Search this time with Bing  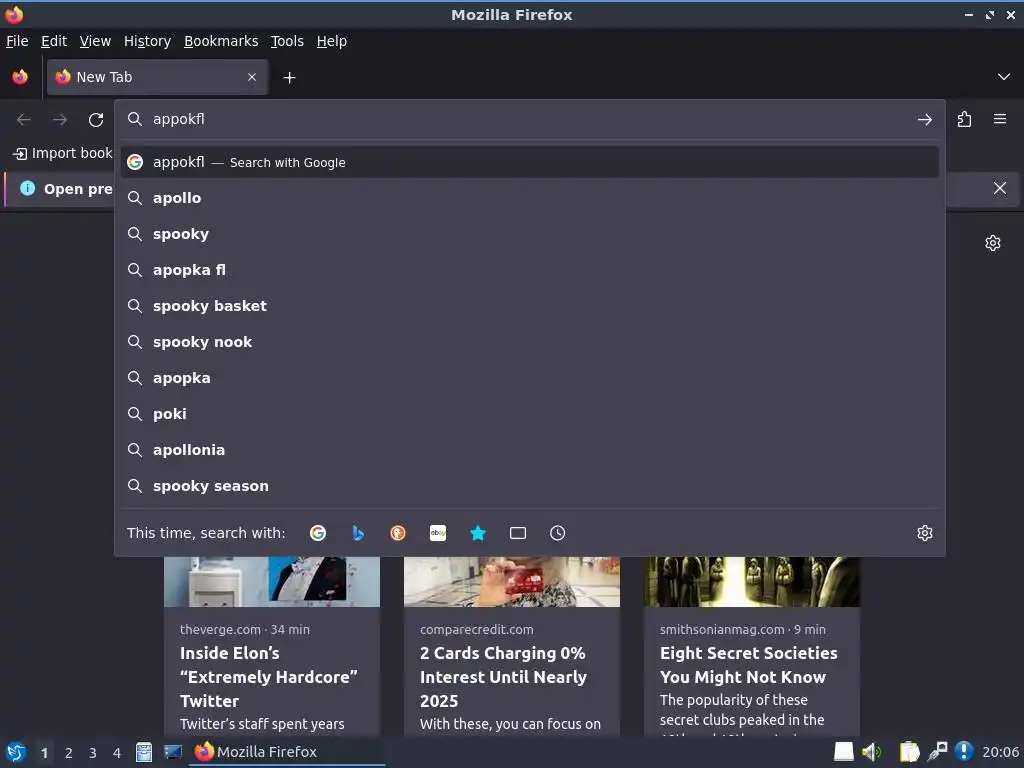[x=358, y=533]
